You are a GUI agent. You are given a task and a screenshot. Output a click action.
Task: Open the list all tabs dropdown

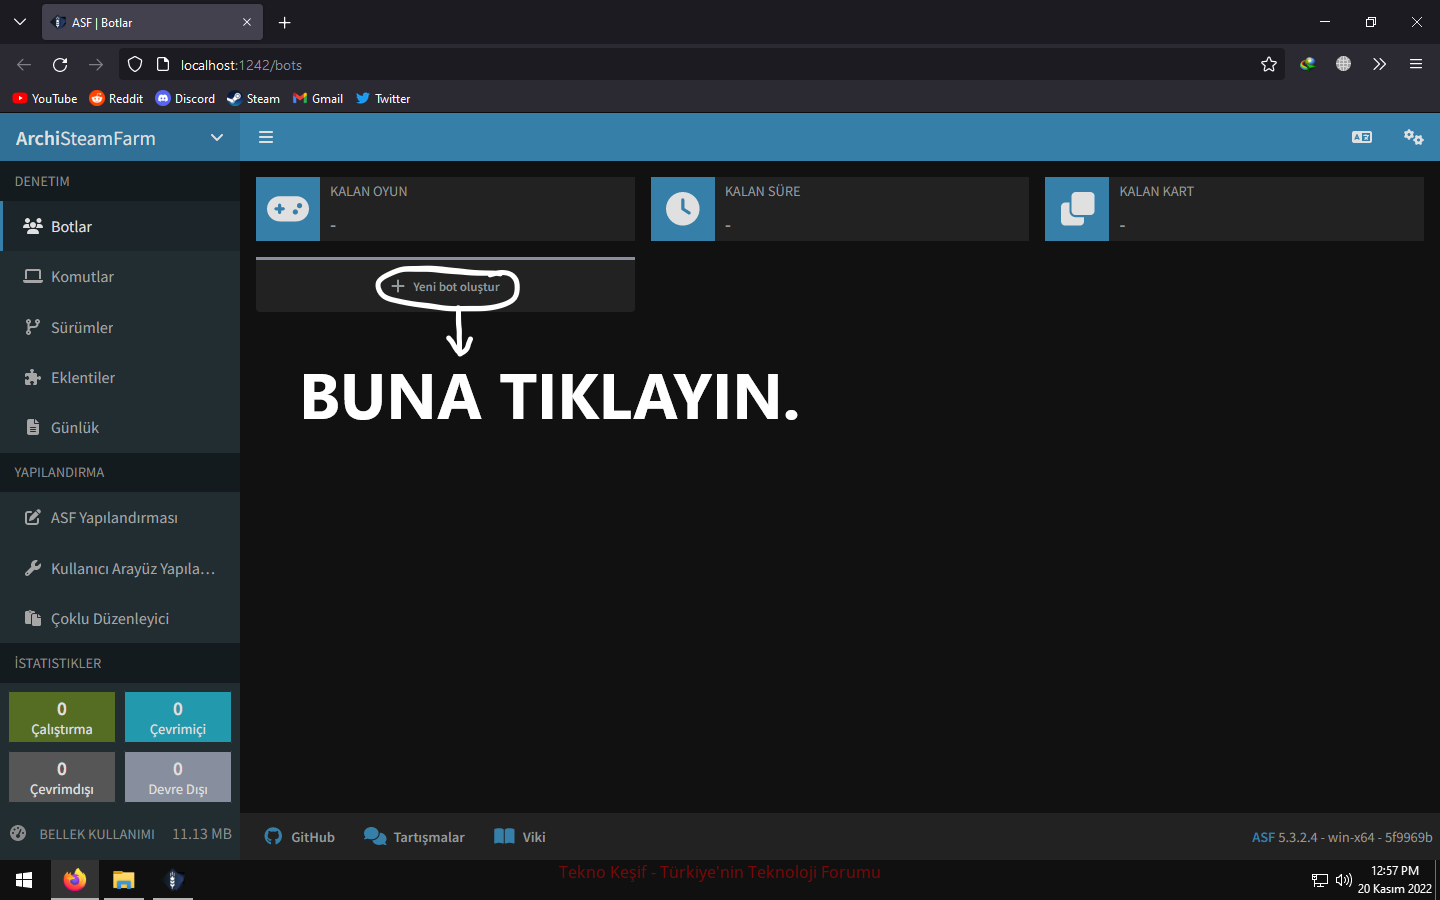[x=20, y=22]
